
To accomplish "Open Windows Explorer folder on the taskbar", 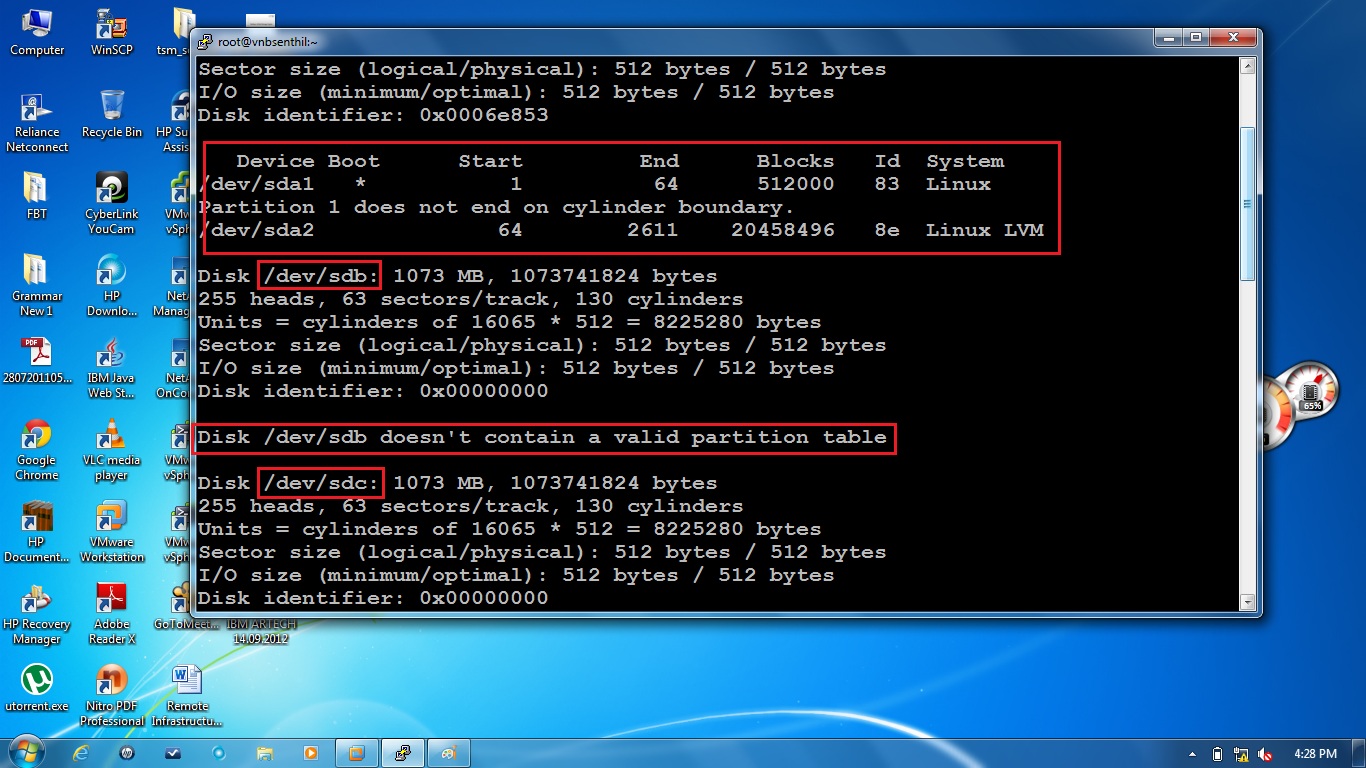I will [265, 753].
